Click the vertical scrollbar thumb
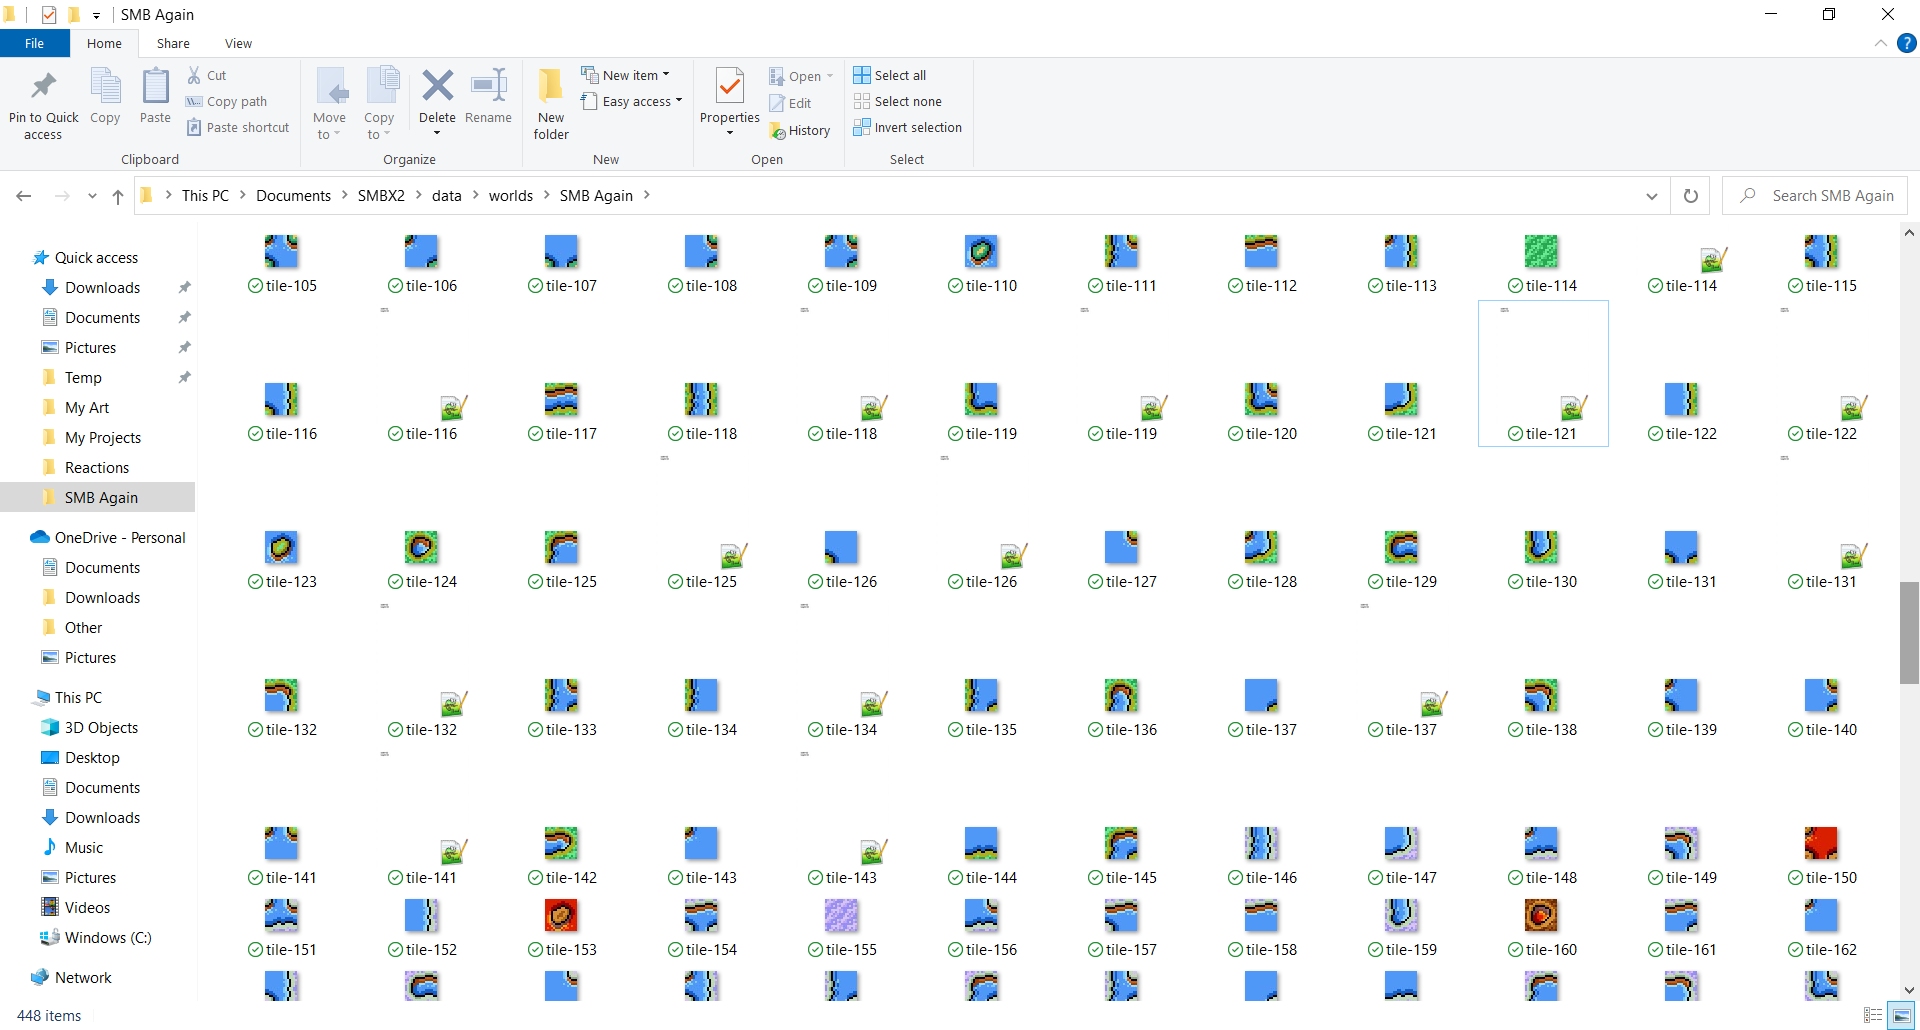The width and height of the screenshot is (1920, 1030). click(x=1909, y=632)
